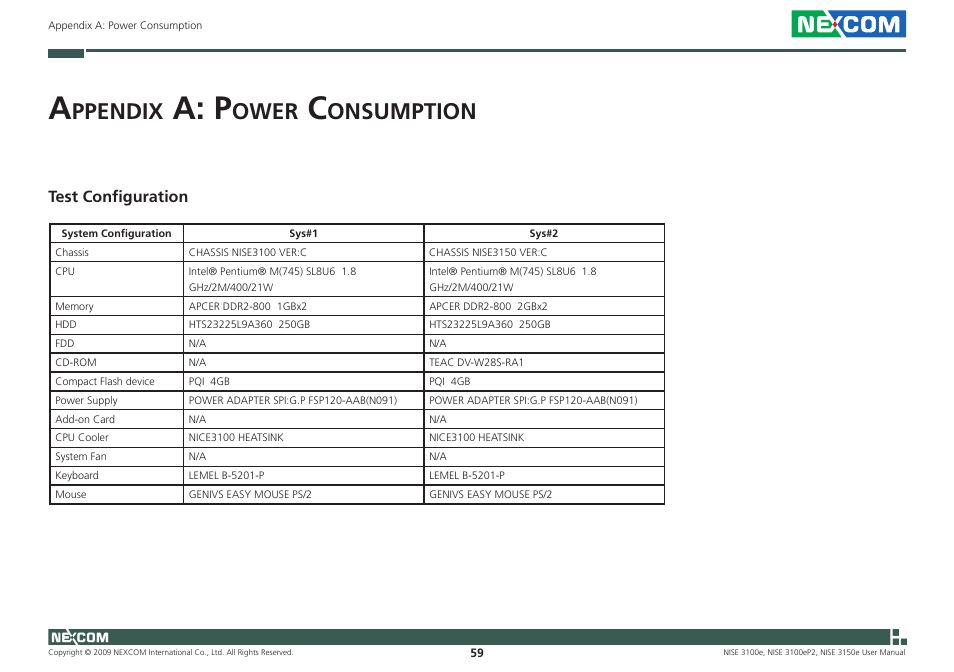954x672 pixels.
Task: Click the TEAC DV-W28S-RA1 CD-ROM cell
Action: click(490, 362)
